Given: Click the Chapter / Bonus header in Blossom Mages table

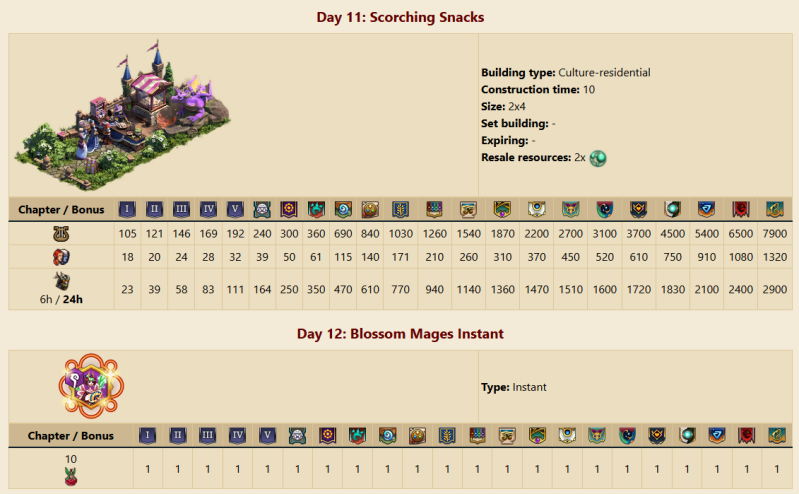Looking at the screenshot, I should click(71, 436).
